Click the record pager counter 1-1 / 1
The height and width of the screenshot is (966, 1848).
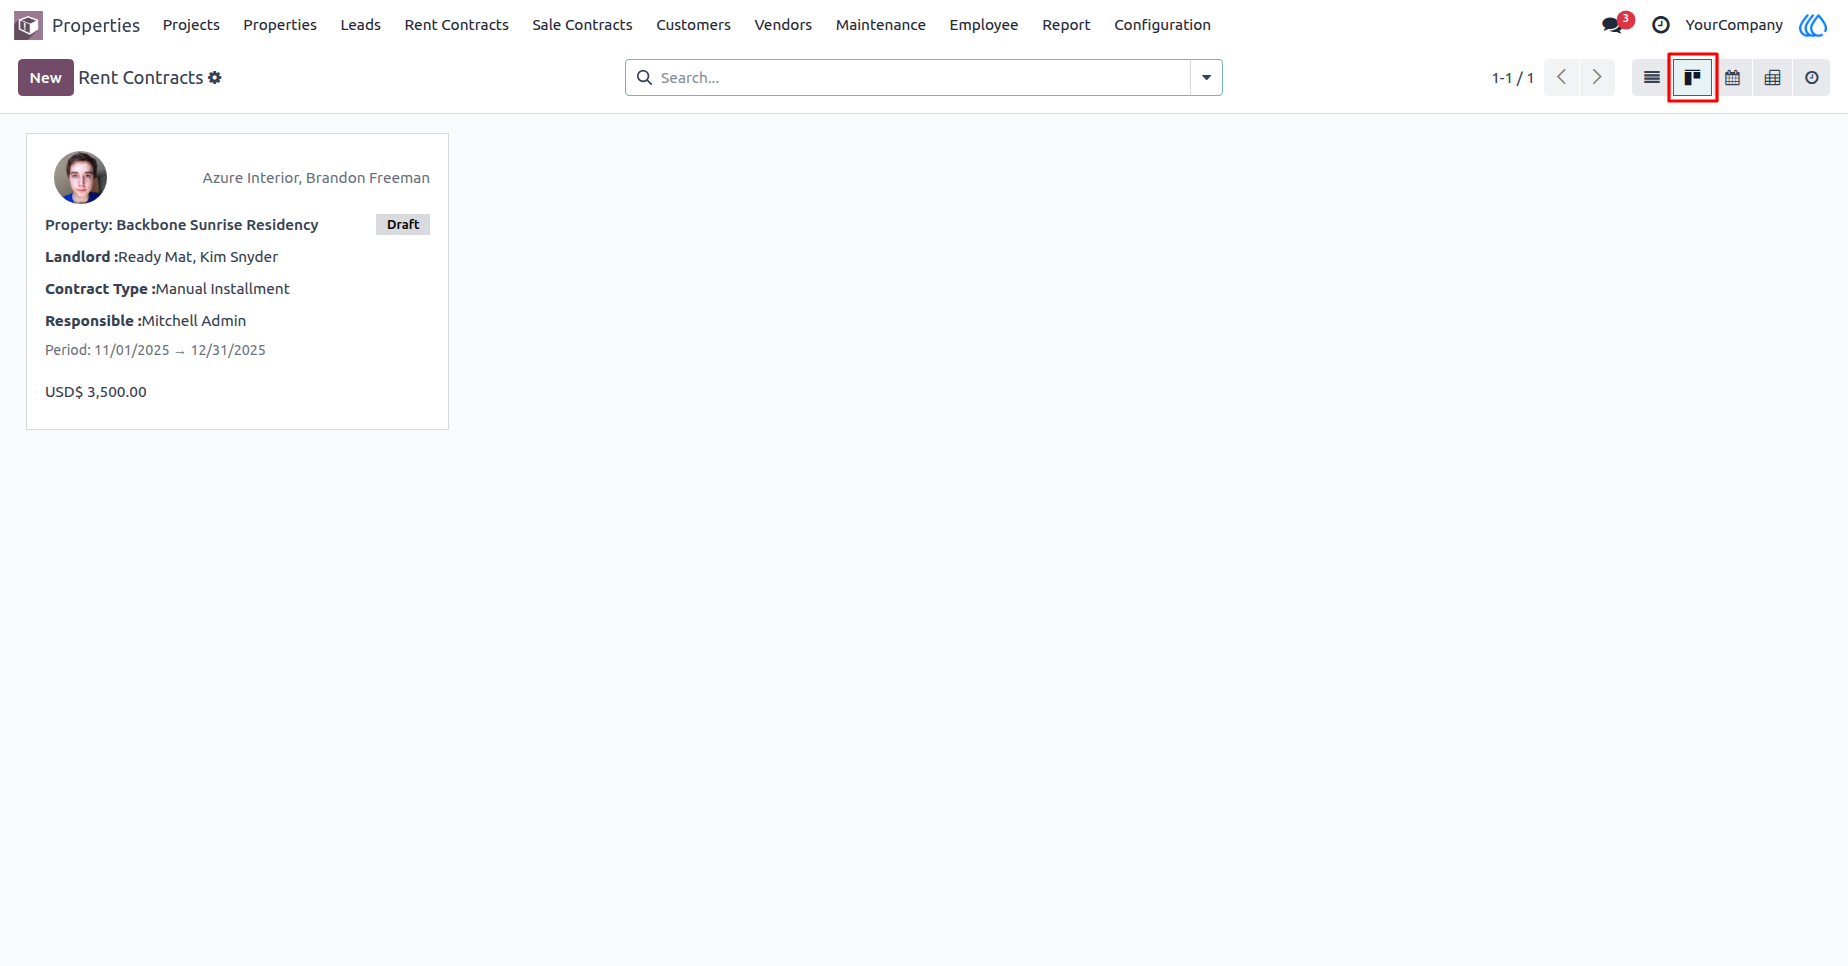click(1512, 78)
